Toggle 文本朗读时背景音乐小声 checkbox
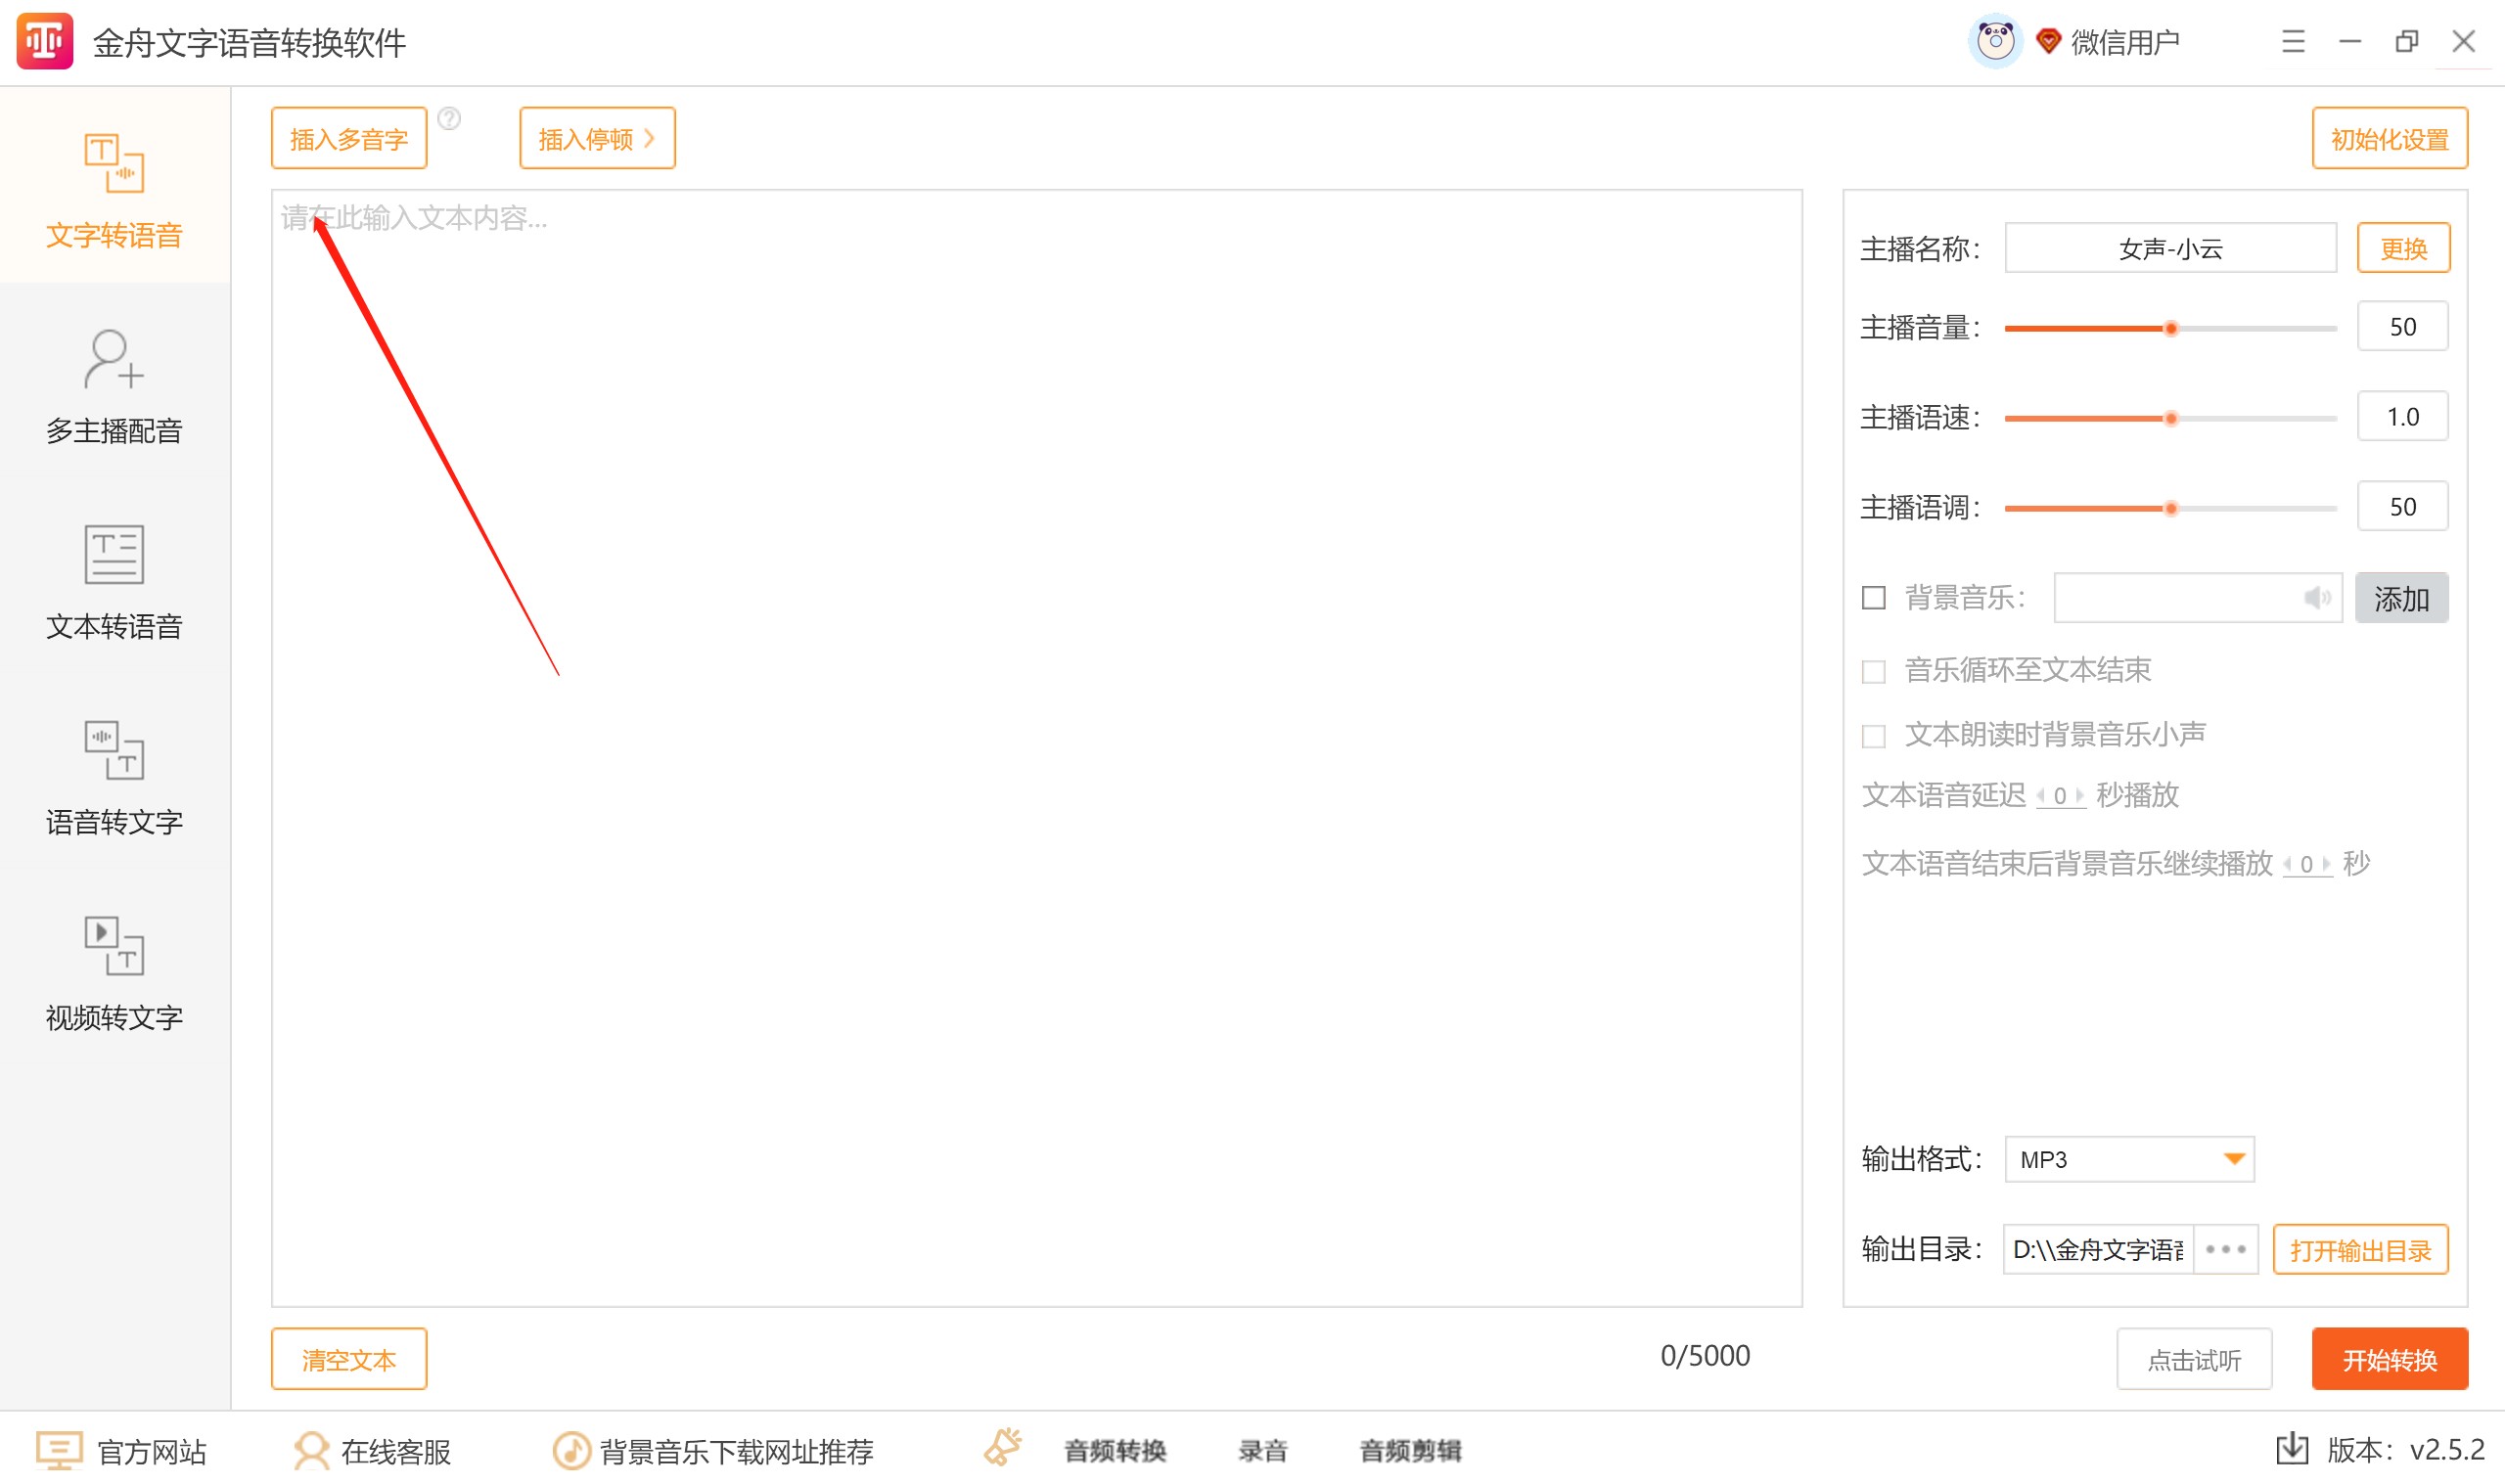 [x=1874, y=736]
